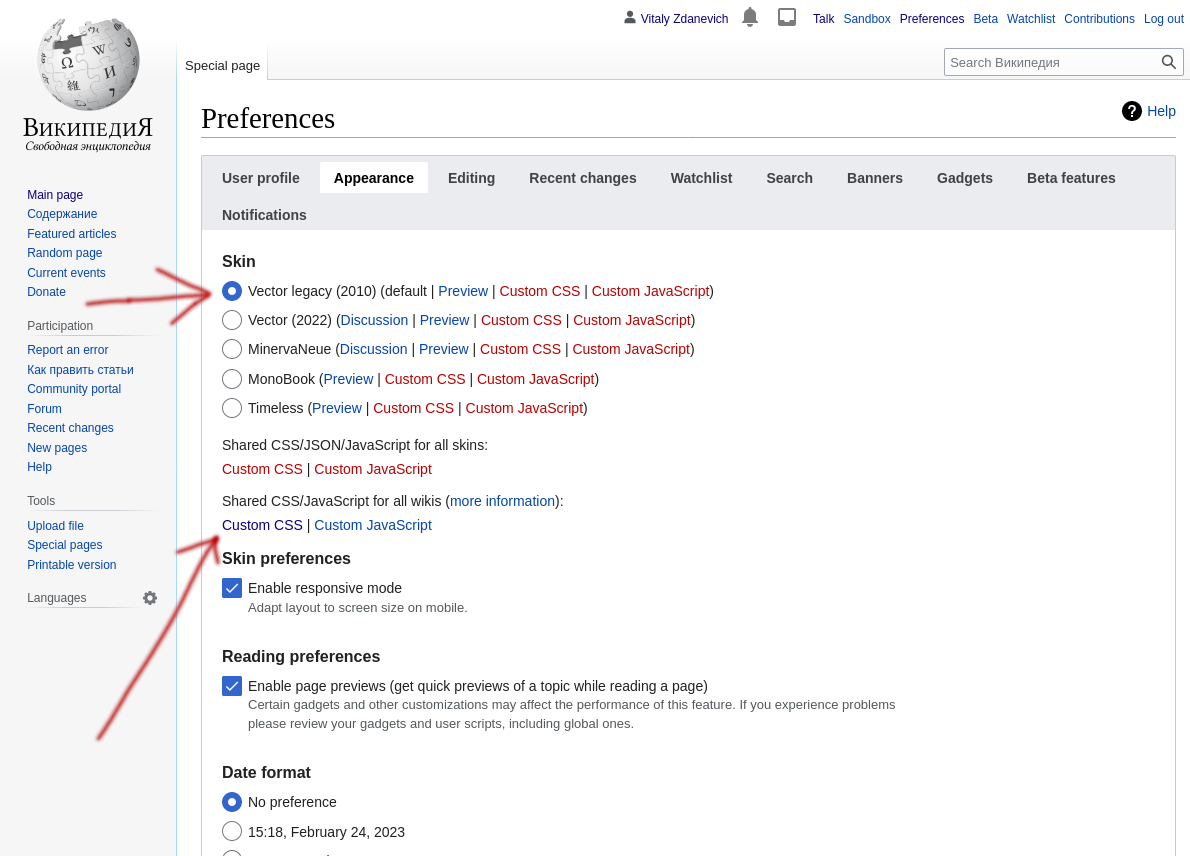Open Содержание in the sidebar
The width and height of the screenshot is (1190, 856).
(62, 214)
